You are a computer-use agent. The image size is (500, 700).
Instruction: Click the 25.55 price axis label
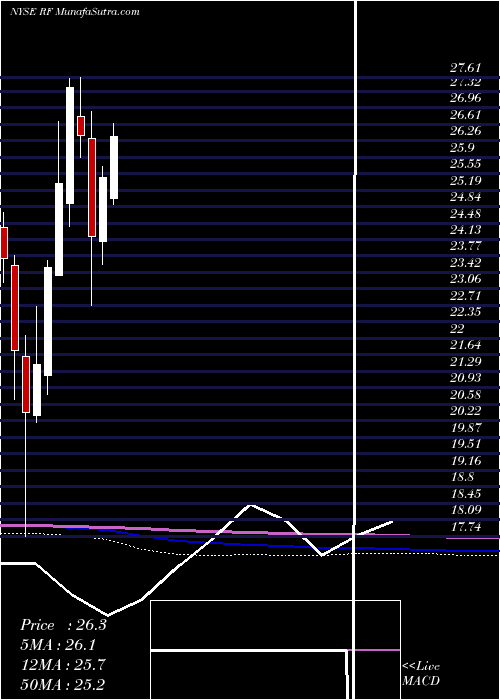point(465,164)
